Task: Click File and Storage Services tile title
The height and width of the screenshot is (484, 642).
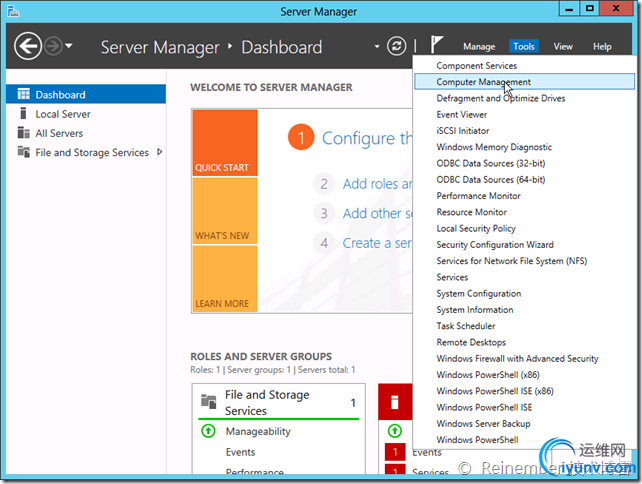Action: click(267, 403)
